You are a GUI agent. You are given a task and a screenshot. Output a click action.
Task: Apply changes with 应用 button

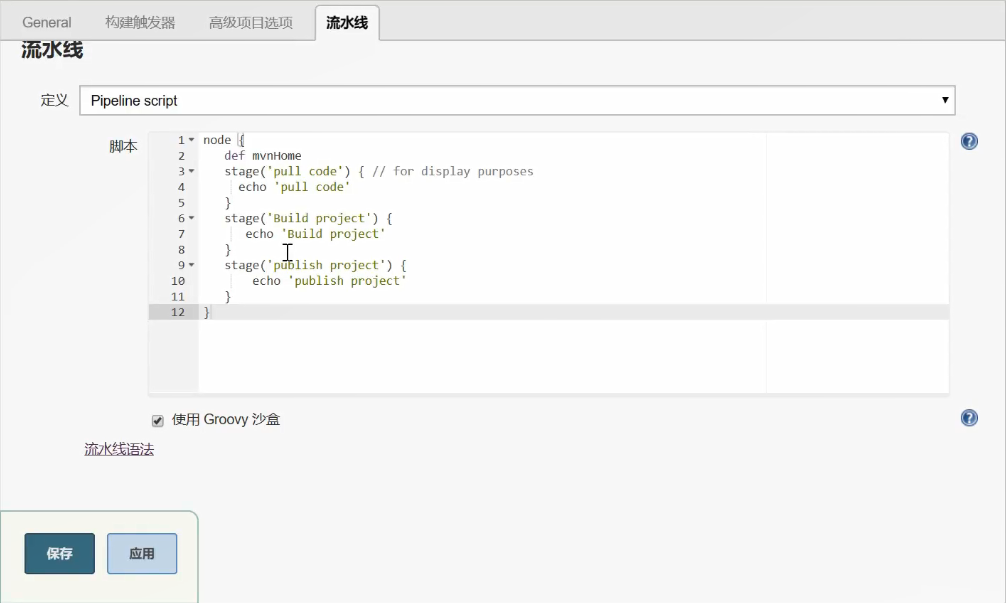pyautogui.click(x=142, y=554)
